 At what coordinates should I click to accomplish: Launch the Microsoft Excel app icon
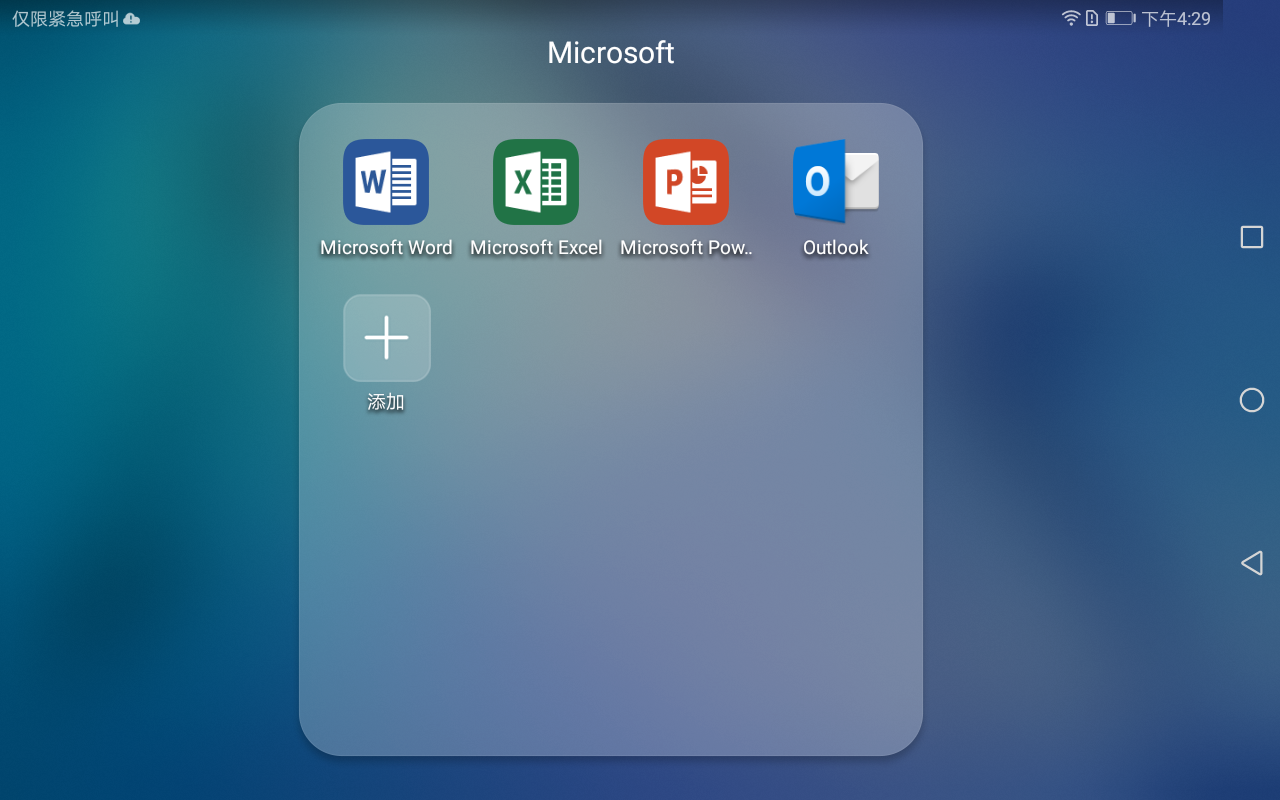point(536,182)
